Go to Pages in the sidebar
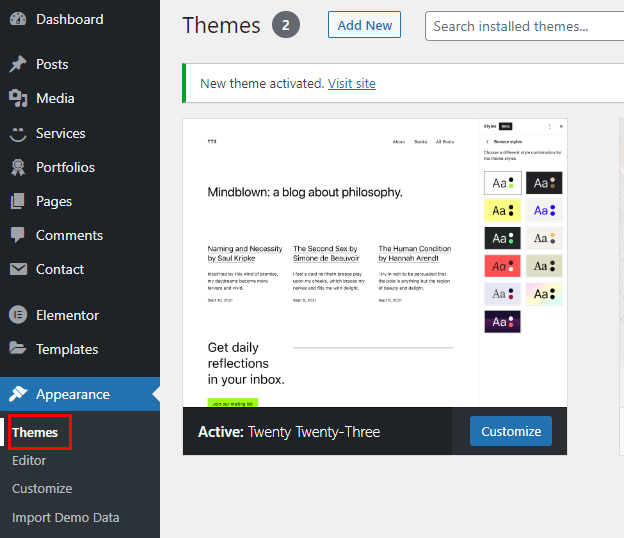The width and height of the screenshot is (624, 538). (80, 201)
